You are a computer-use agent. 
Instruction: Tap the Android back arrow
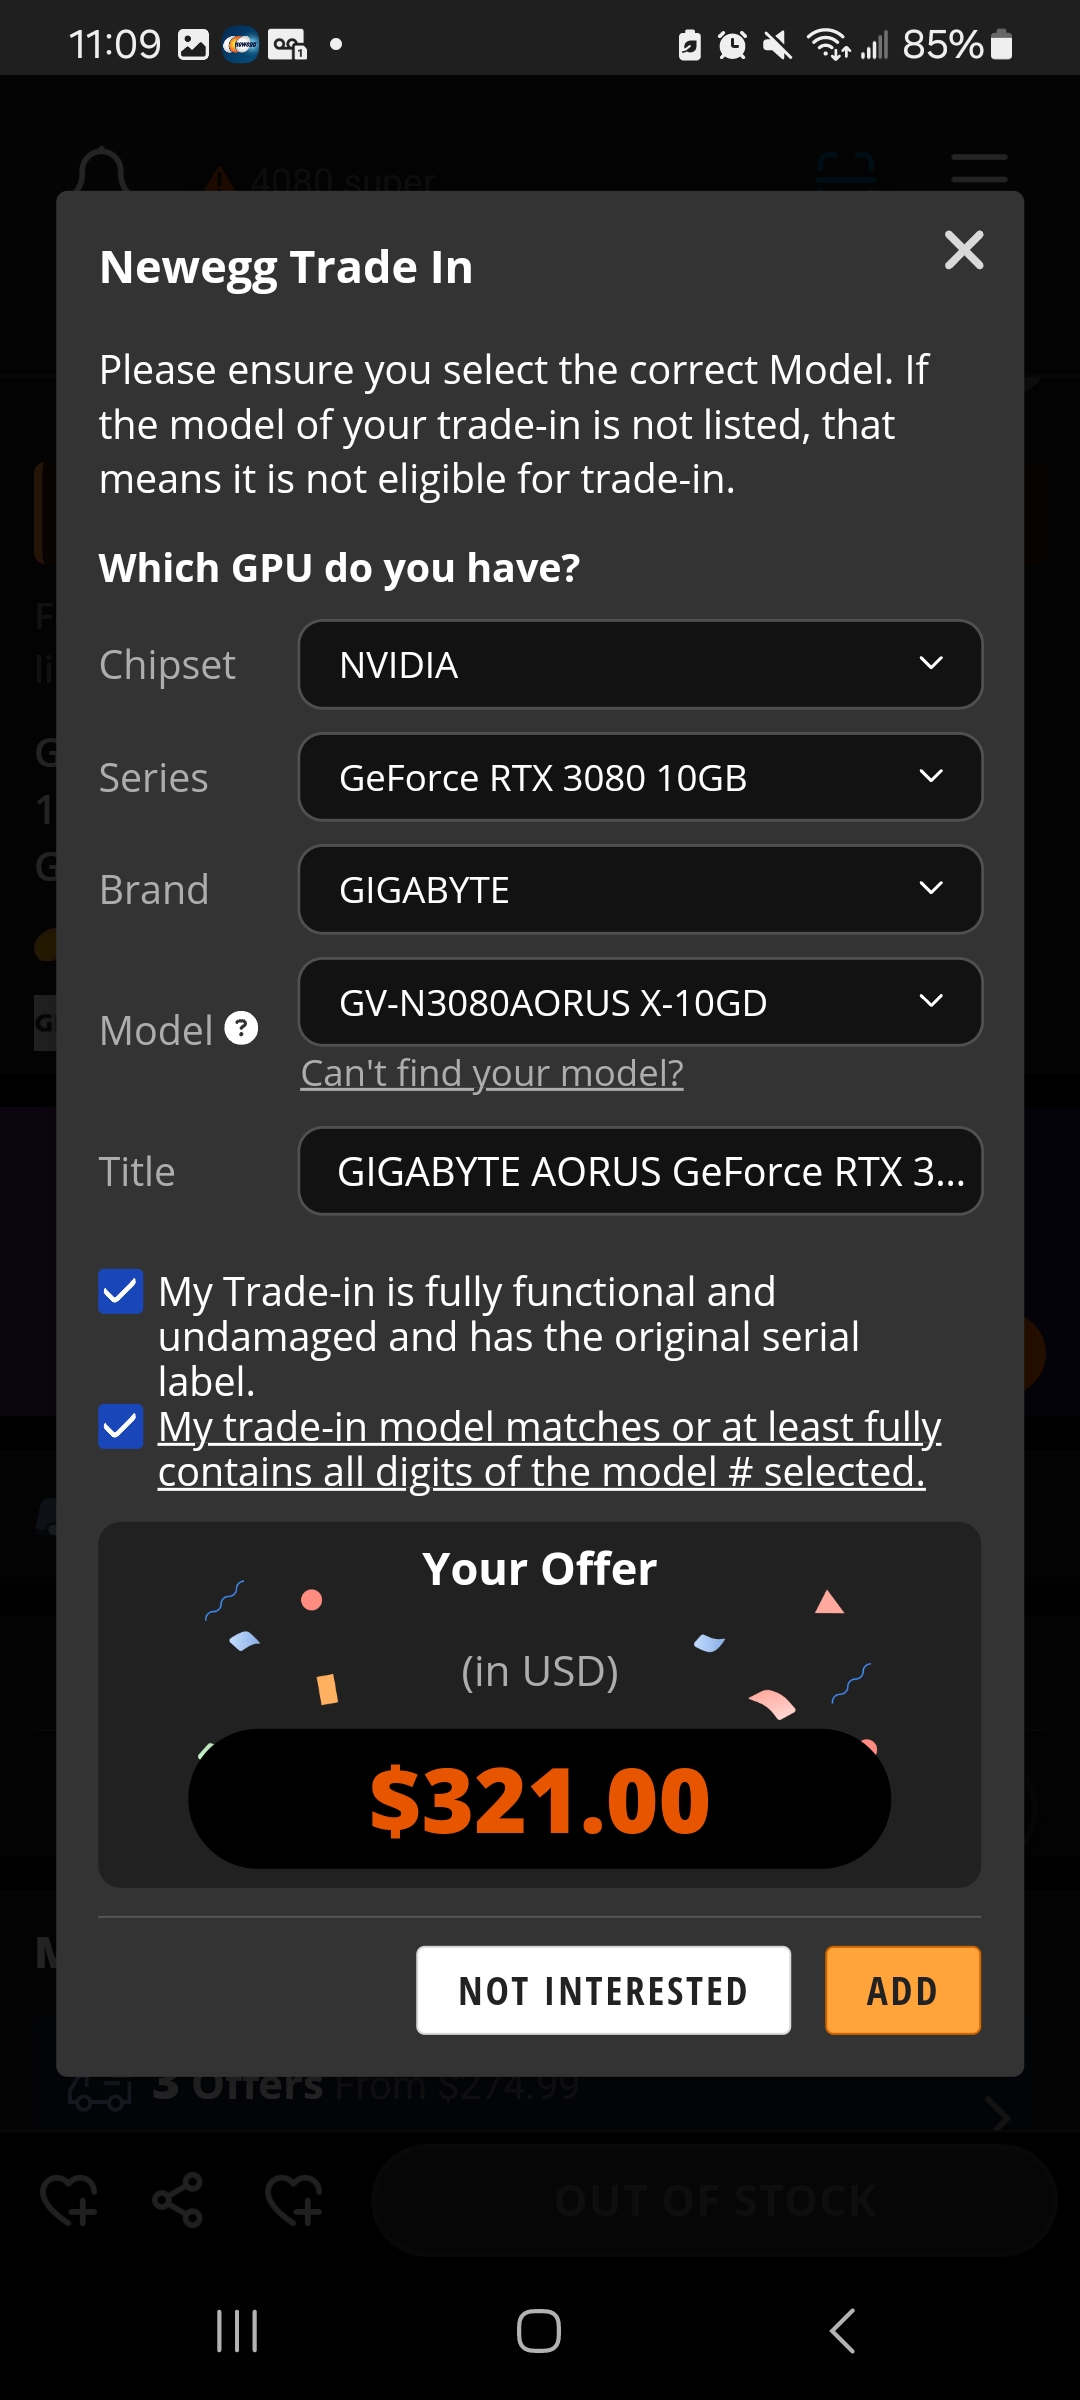(842, 2331)
